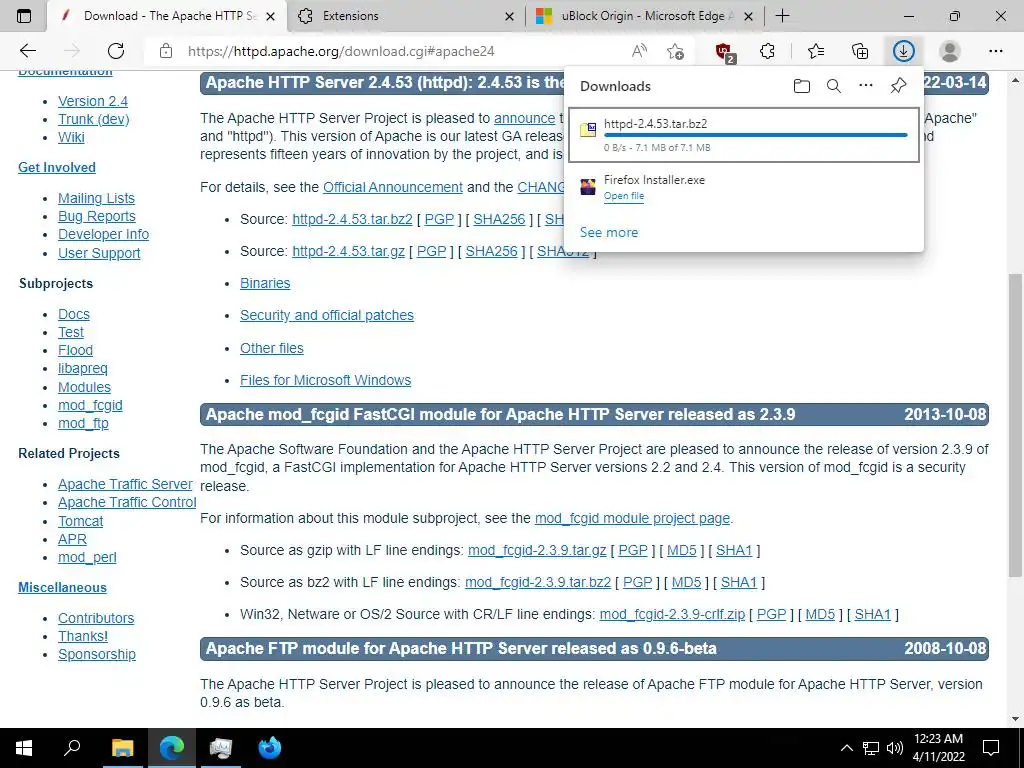1024x768 pixels.
Task: Click MD5 link for mod_fcgid-2.3.9.tar.bz2
Action: pyautogui.click(x=686, y=583)
